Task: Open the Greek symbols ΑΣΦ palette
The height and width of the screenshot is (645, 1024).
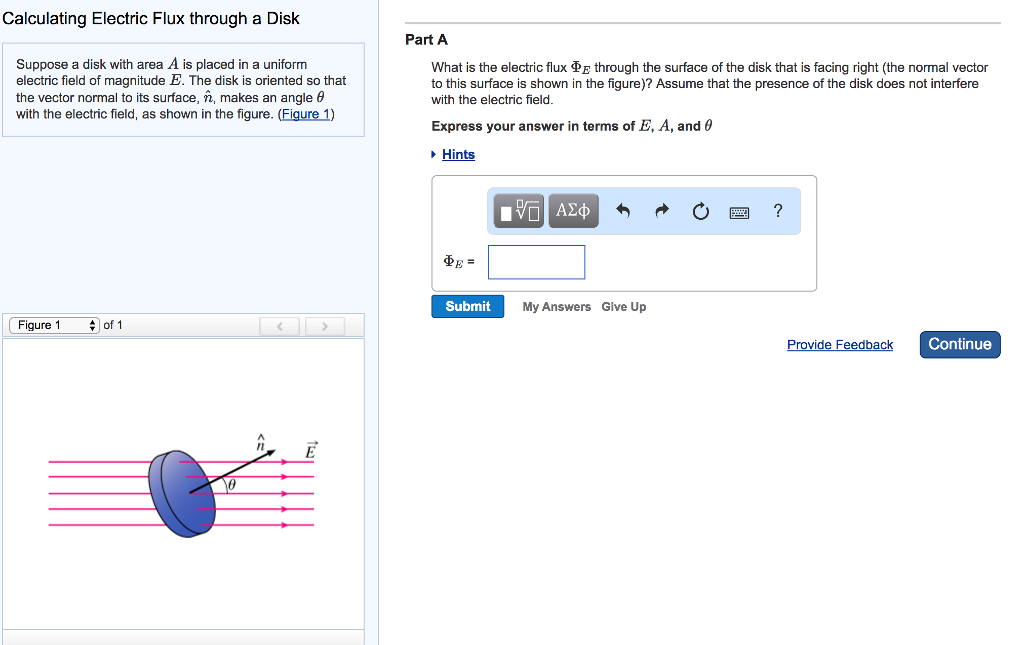Action: point(573,210)
